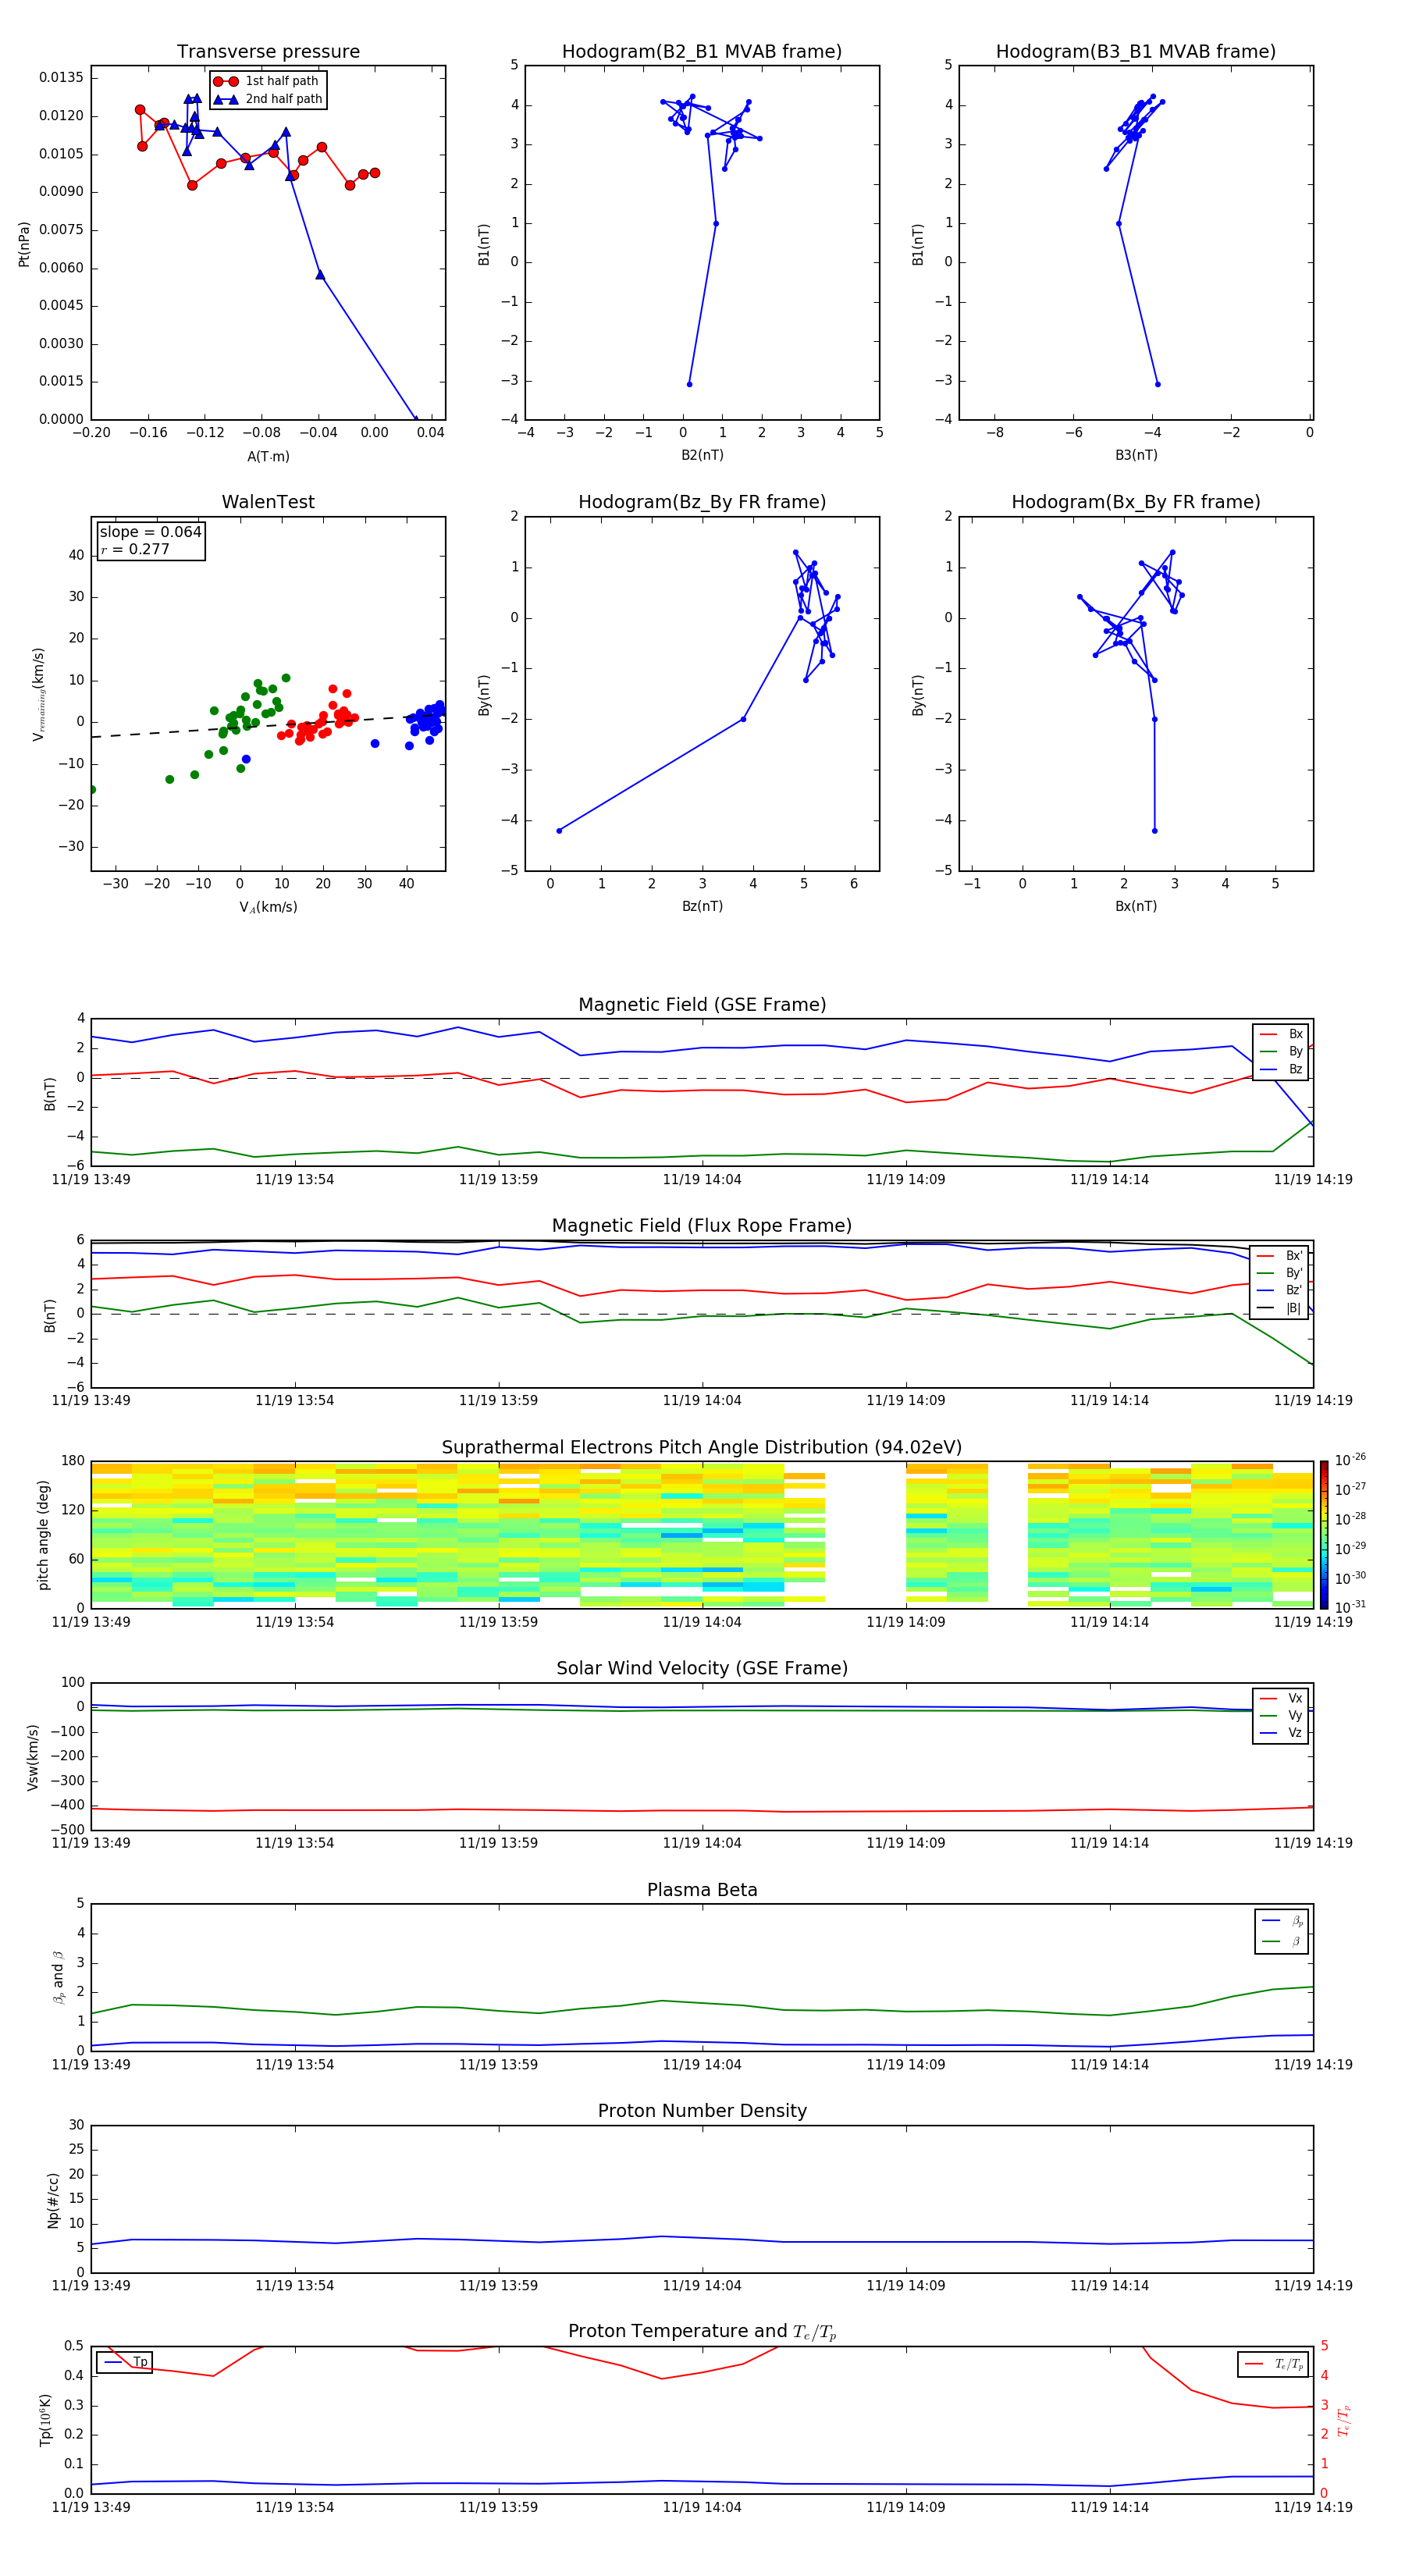The width and height of the screenshot is (1405, 2576).
Task: Click the Bx' entry in Flux Rope legend
Action: 1280,1256
